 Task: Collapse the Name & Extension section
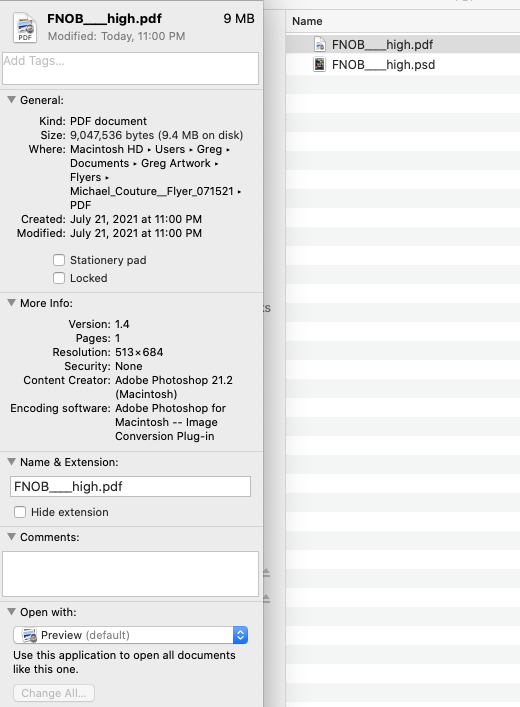11,462
